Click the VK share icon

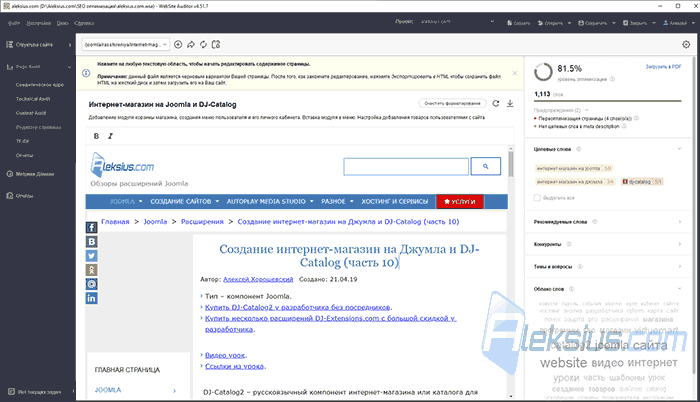[92, 242]
